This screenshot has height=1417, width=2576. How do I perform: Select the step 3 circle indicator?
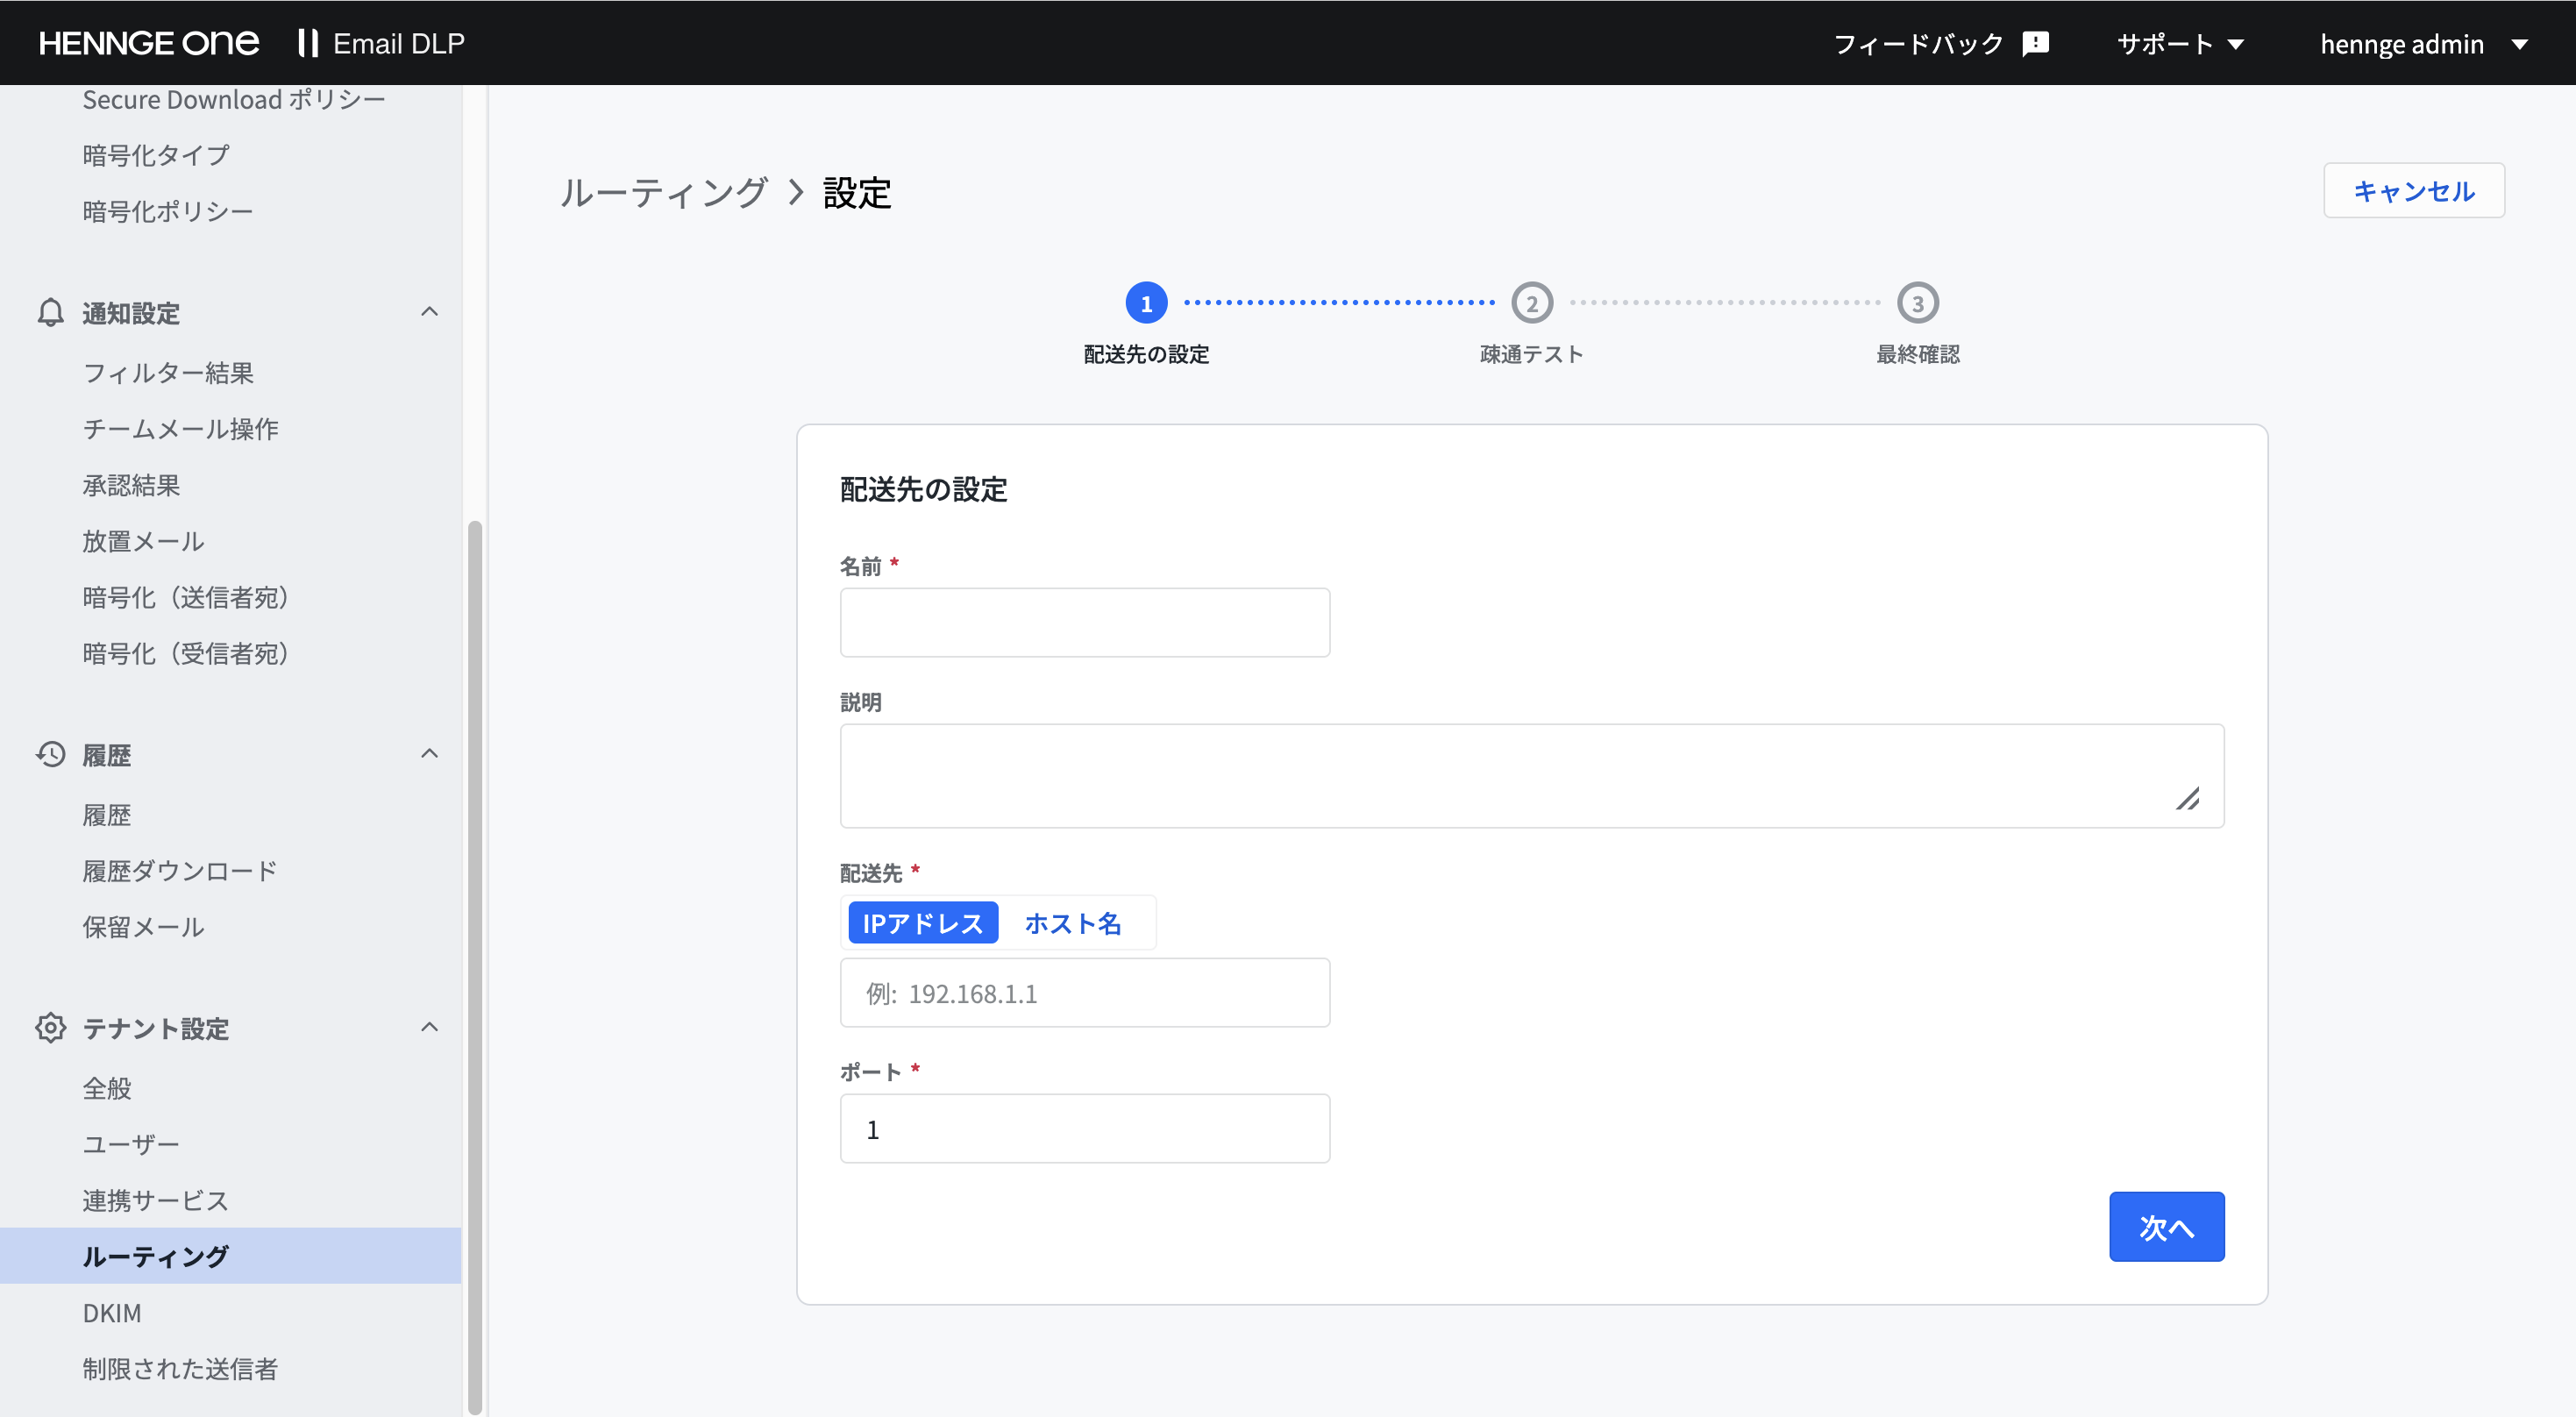(x=1918, y=303)
